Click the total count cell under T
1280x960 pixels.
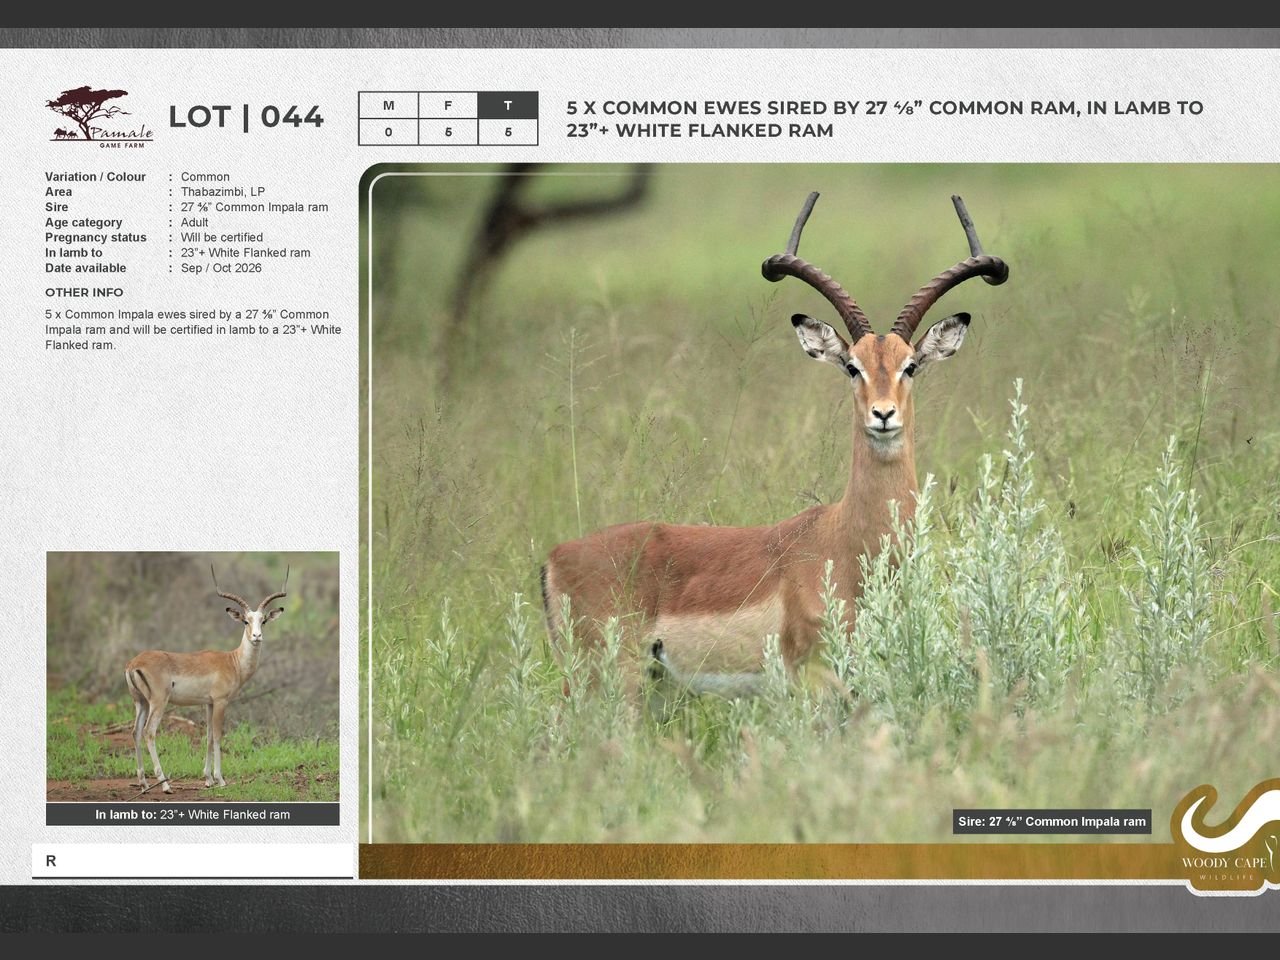[x=508, y=132]
